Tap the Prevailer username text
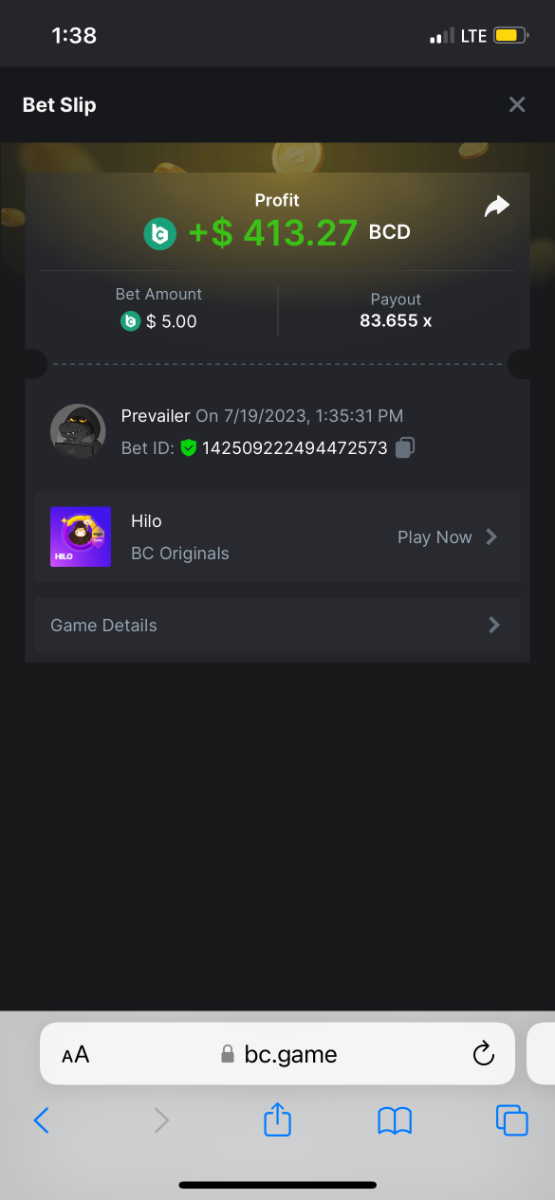555x1200 pixels. coord(156,416)
